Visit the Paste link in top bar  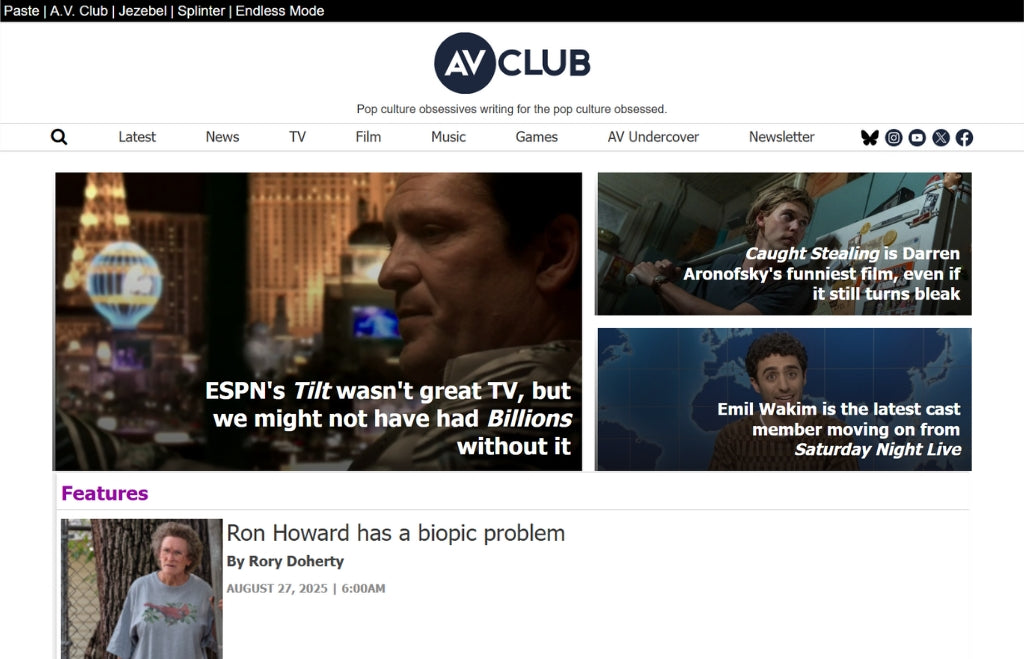point(22,11)
